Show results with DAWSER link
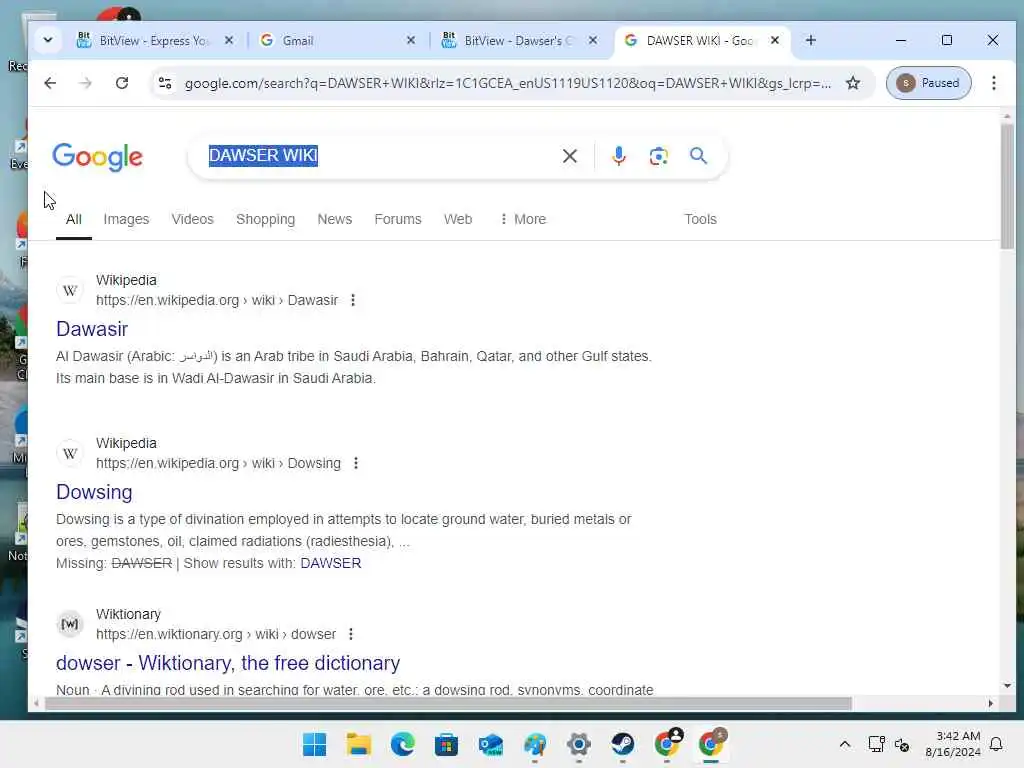Image resolution: width=1024 pixels, height=768 pixels. tap(330, 563)
